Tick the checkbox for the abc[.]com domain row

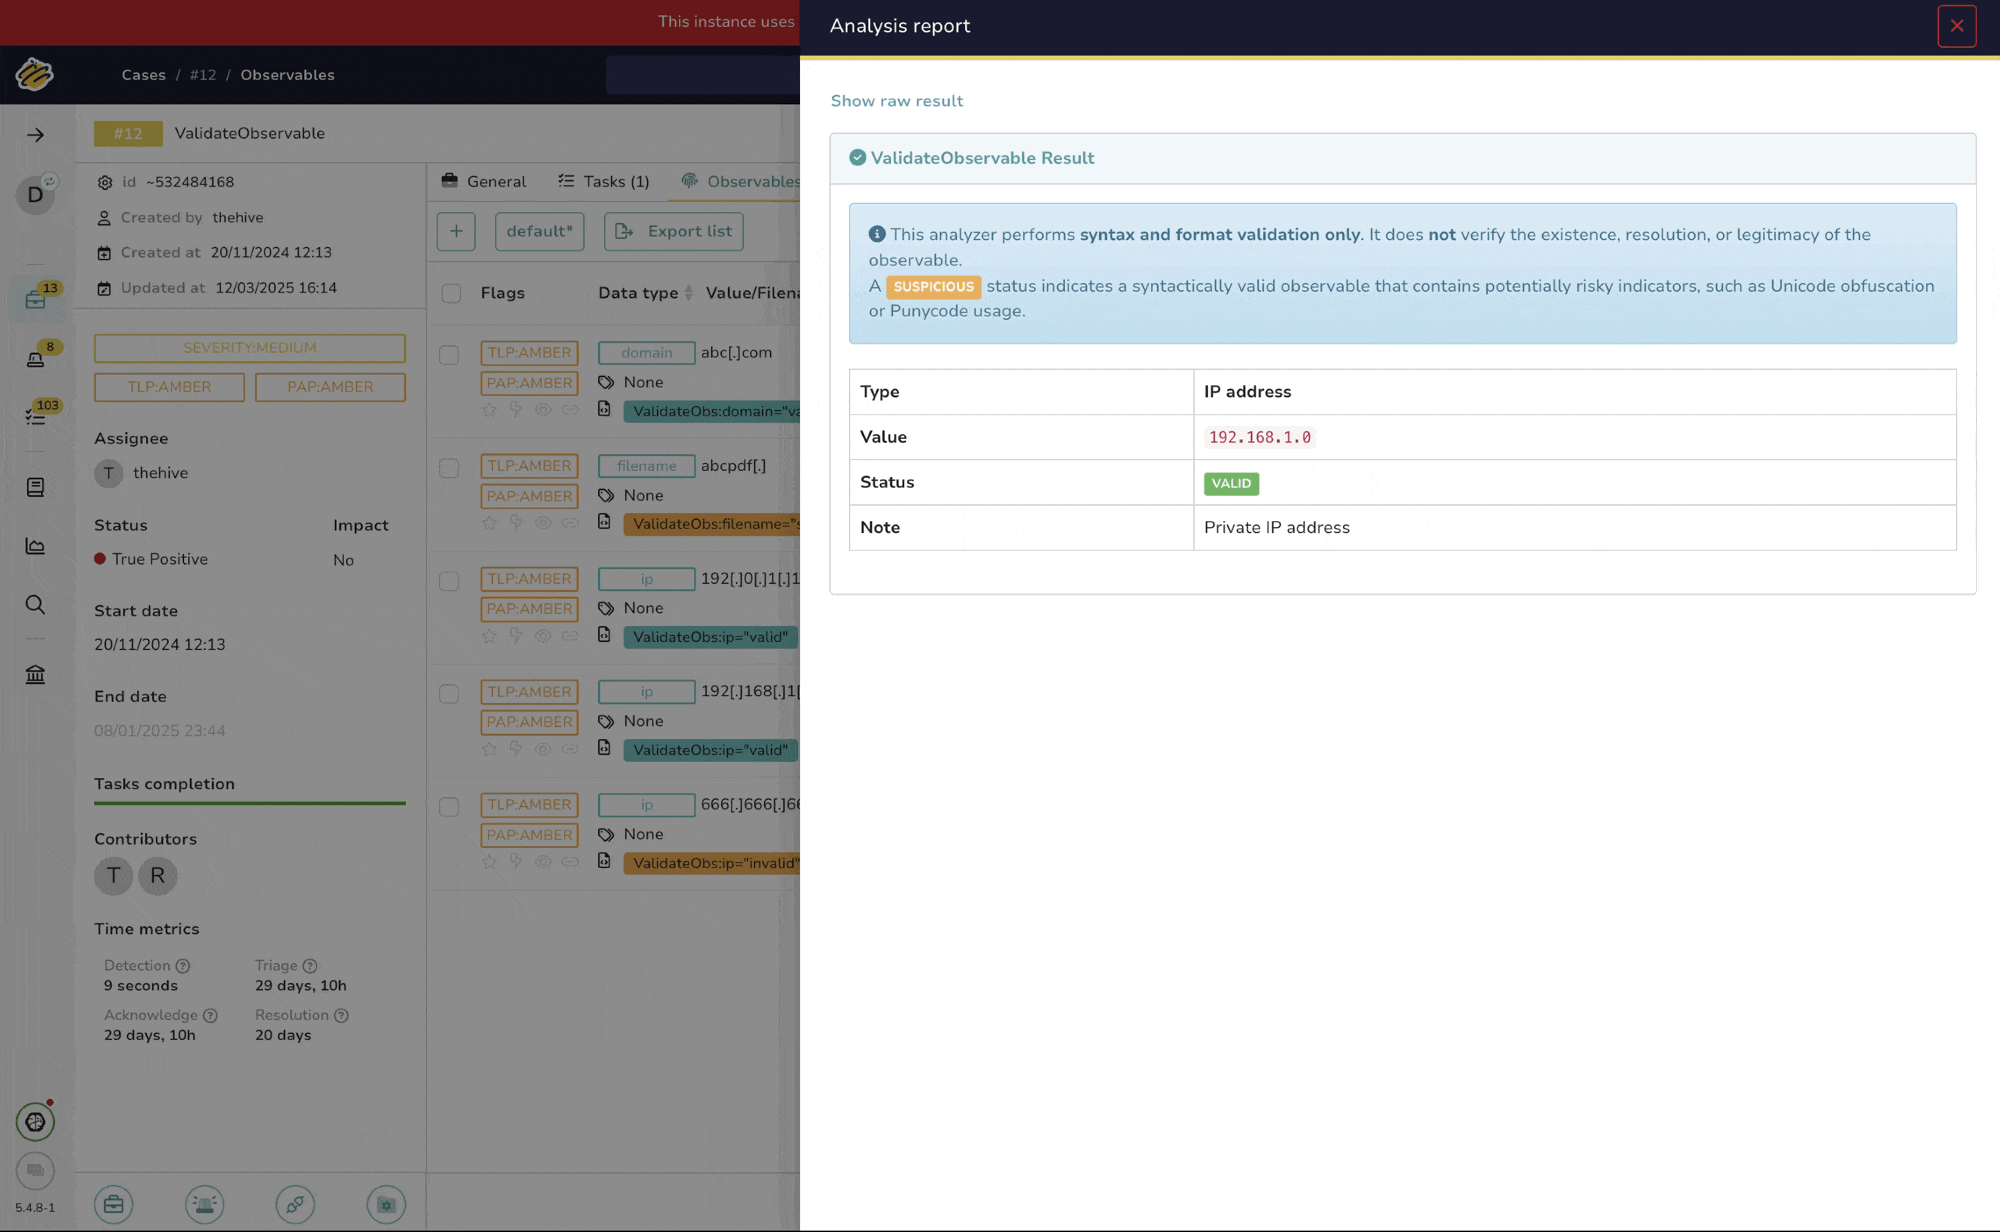click(x=449, y=355)
